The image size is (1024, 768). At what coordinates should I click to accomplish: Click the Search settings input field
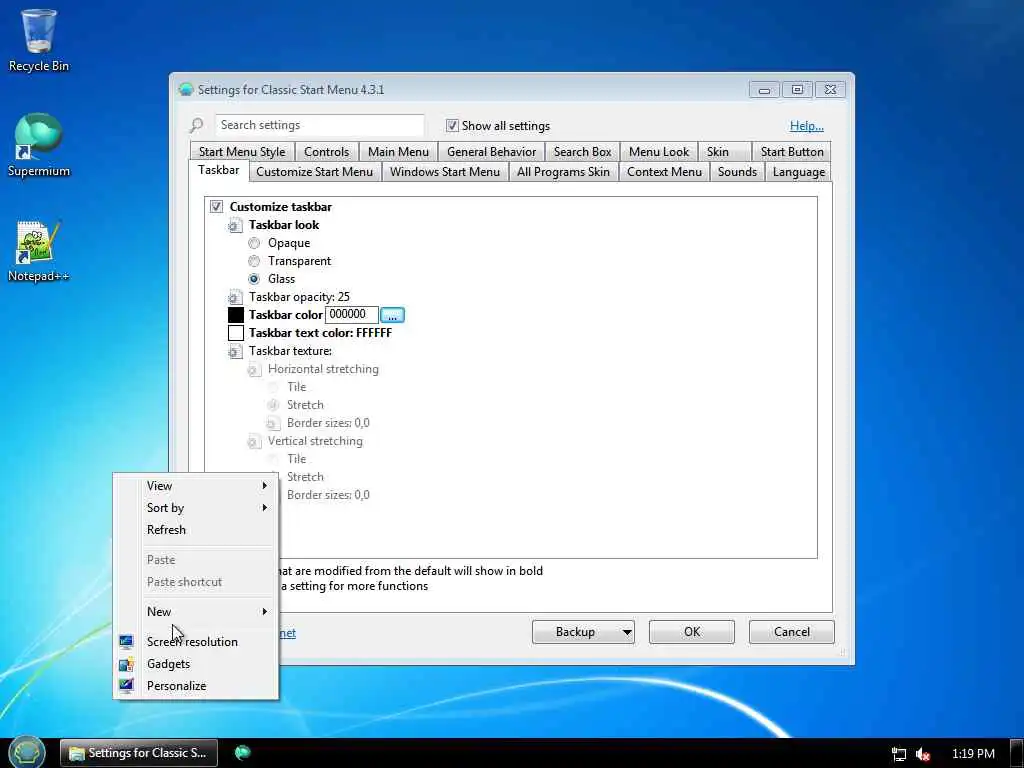point(319,125)
